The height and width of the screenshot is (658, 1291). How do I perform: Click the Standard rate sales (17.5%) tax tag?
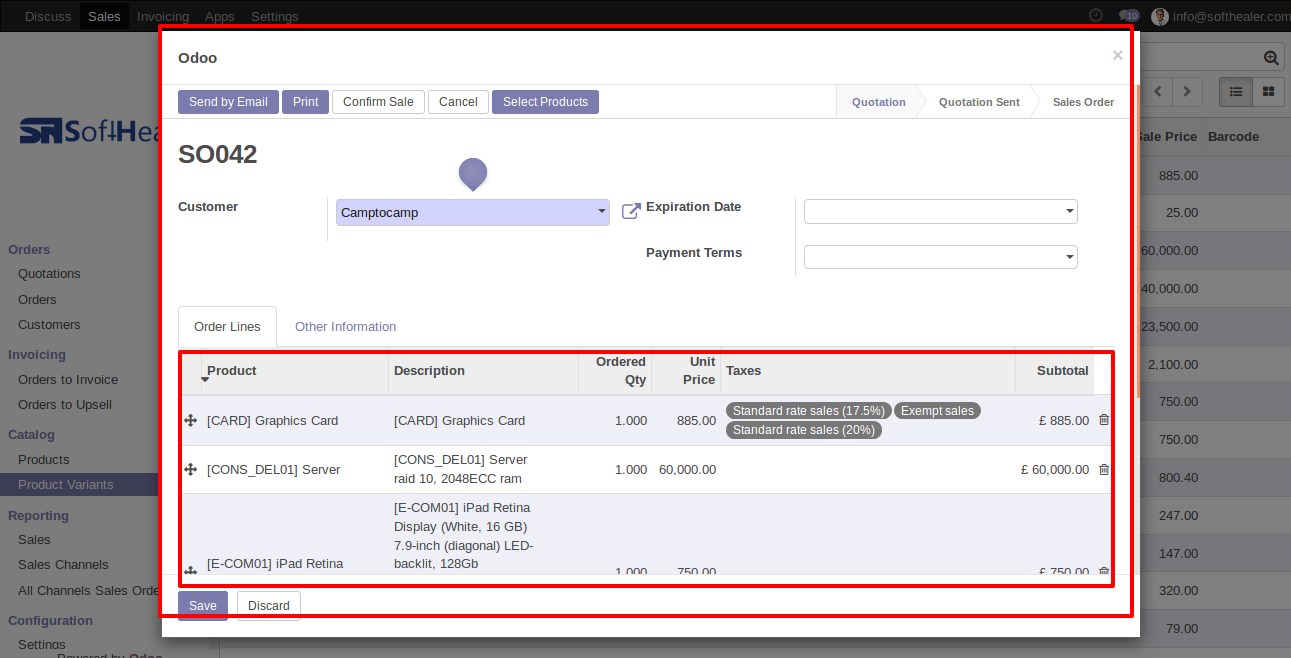(x=808, y=411)
